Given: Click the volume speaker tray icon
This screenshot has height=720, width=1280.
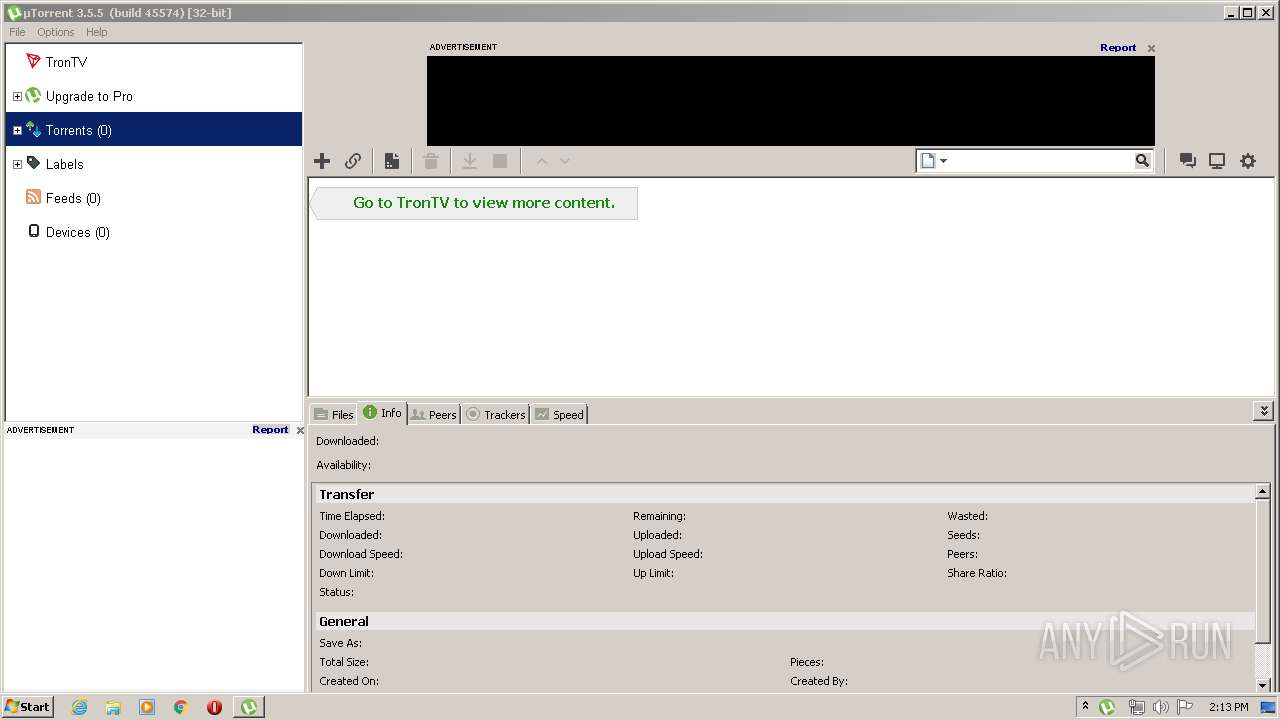Looking at the screenshot, I should point(1161,707).
